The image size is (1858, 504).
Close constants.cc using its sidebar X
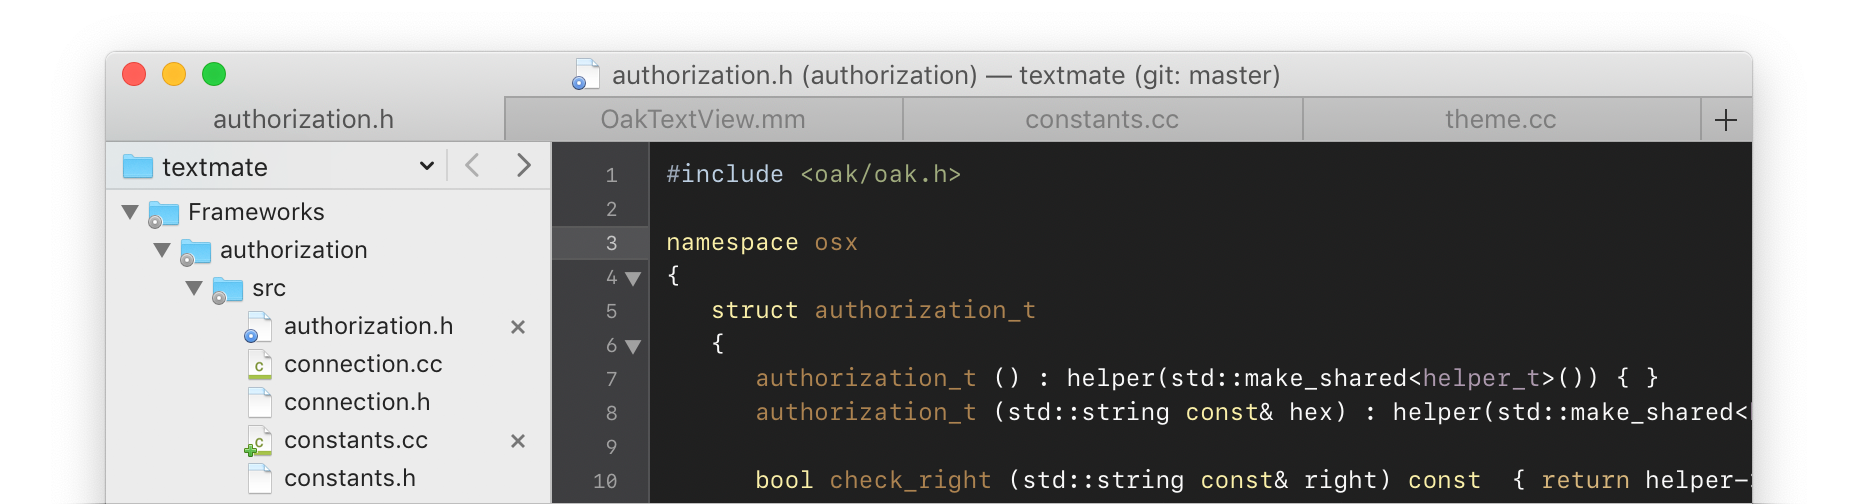518,441
